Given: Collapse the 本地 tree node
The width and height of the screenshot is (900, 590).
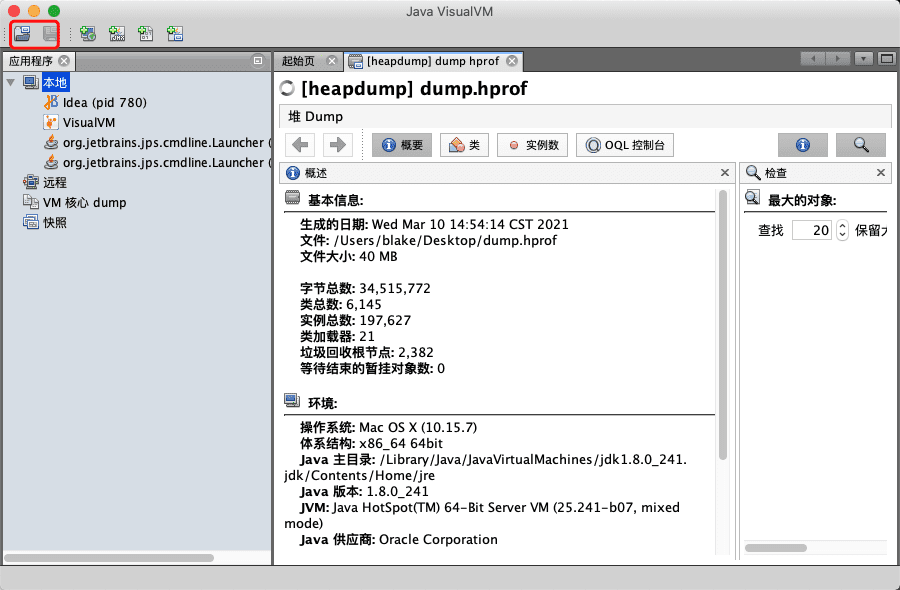Looking at the screenshot, I should point(10,83).
